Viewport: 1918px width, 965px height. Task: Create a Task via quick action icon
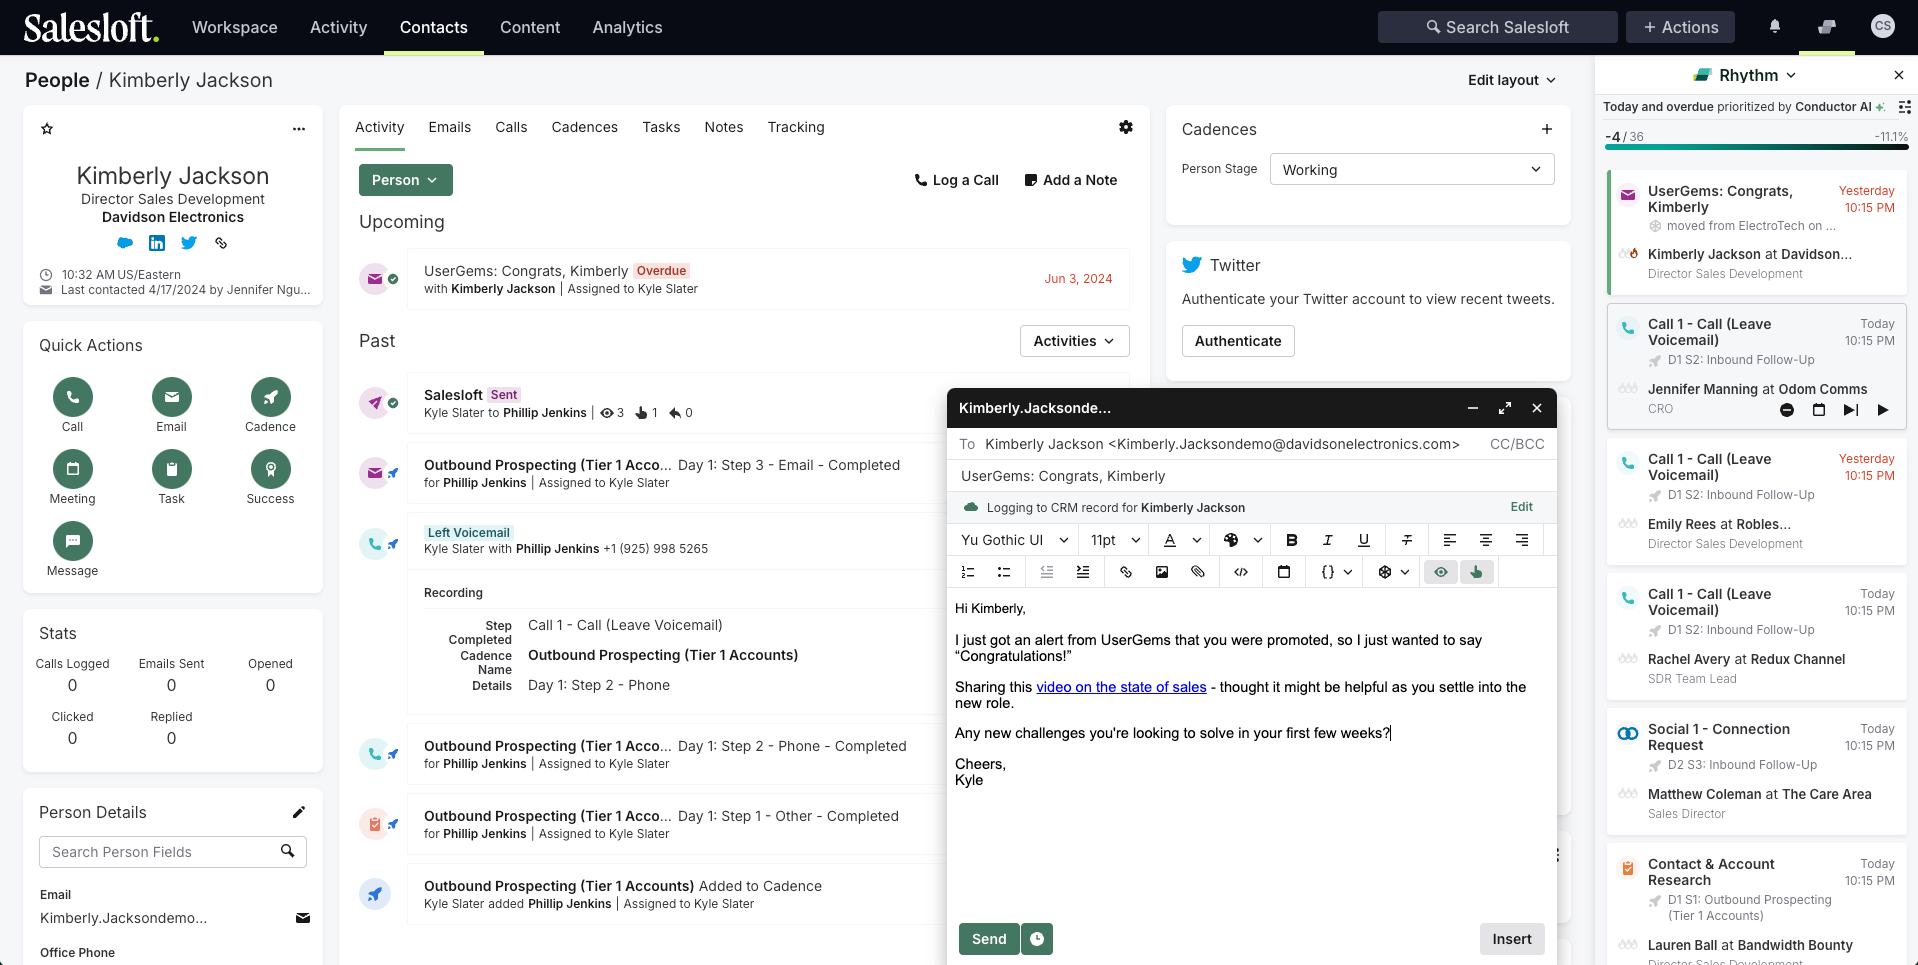(171, 469)
